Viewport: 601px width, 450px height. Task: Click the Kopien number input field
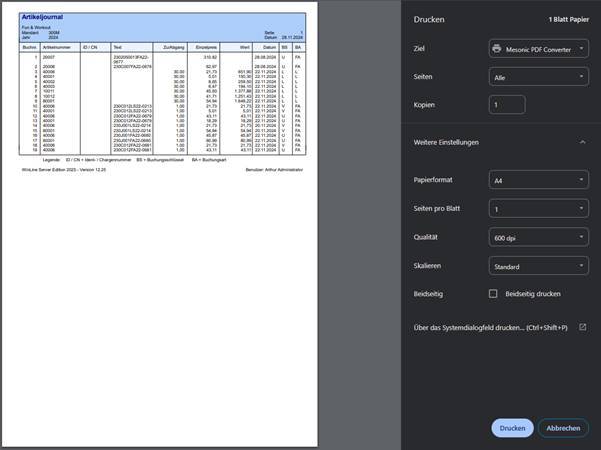tap(507, 105)
